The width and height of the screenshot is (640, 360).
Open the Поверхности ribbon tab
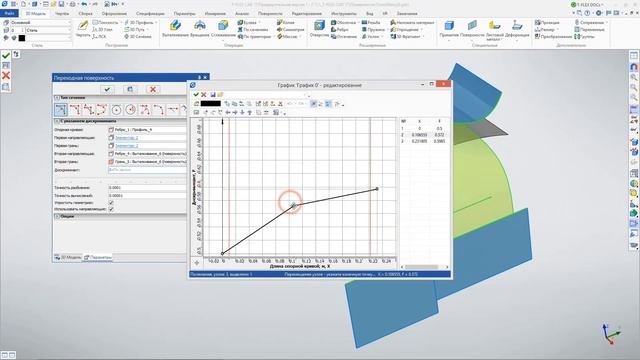(270, 13)
